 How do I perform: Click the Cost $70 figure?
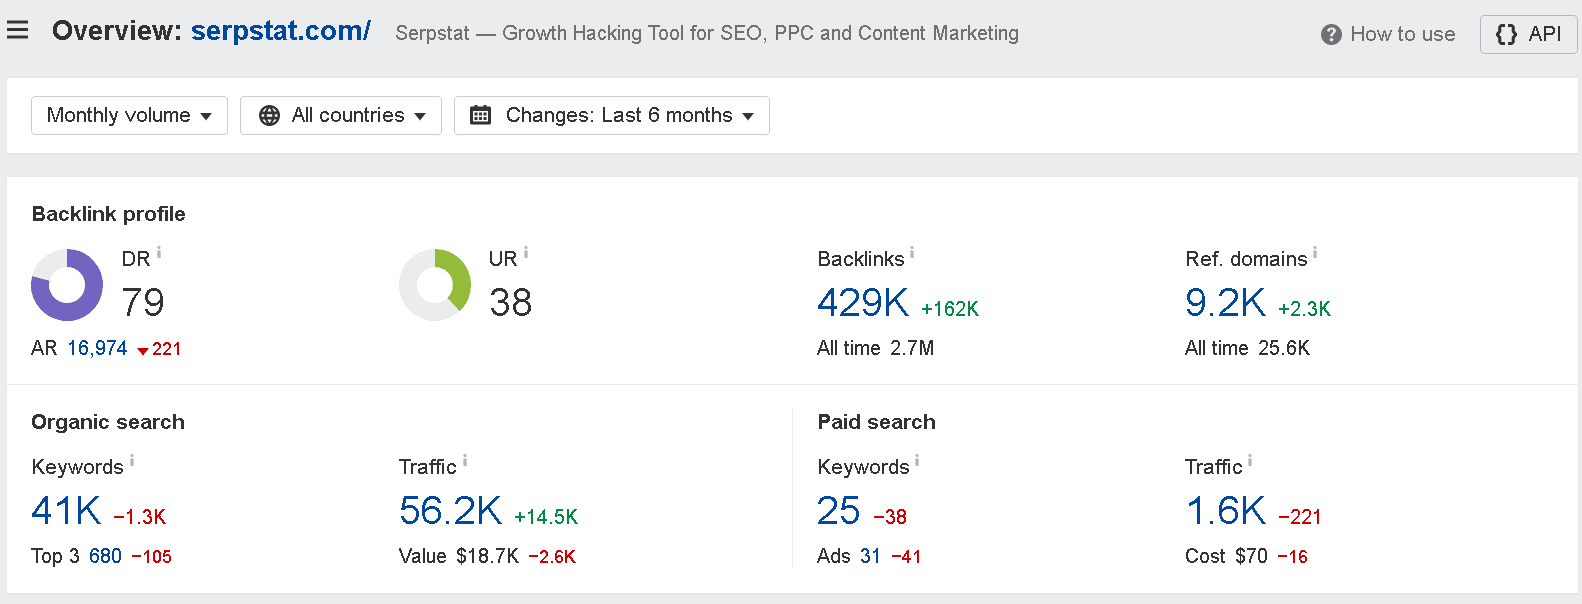pos(1226,556)
